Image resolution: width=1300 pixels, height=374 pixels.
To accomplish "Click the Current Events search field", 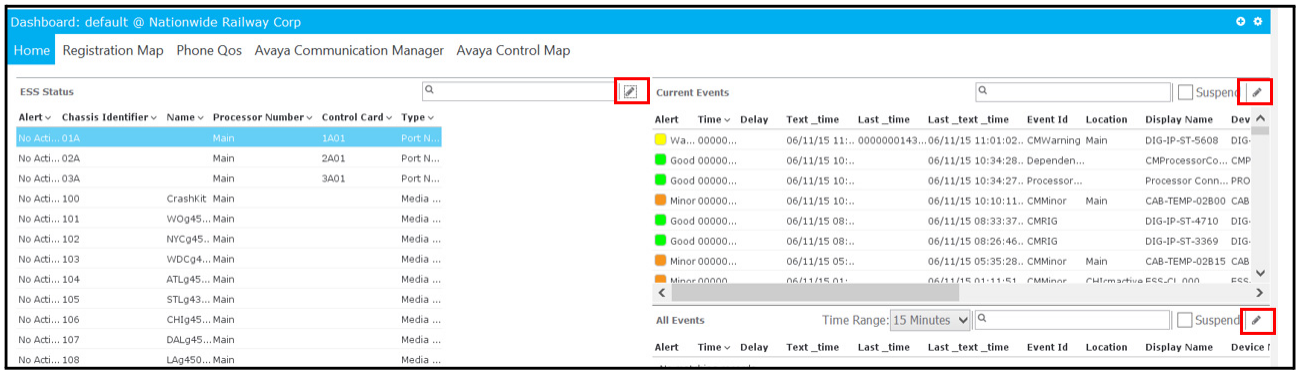I will (1073, 92).
